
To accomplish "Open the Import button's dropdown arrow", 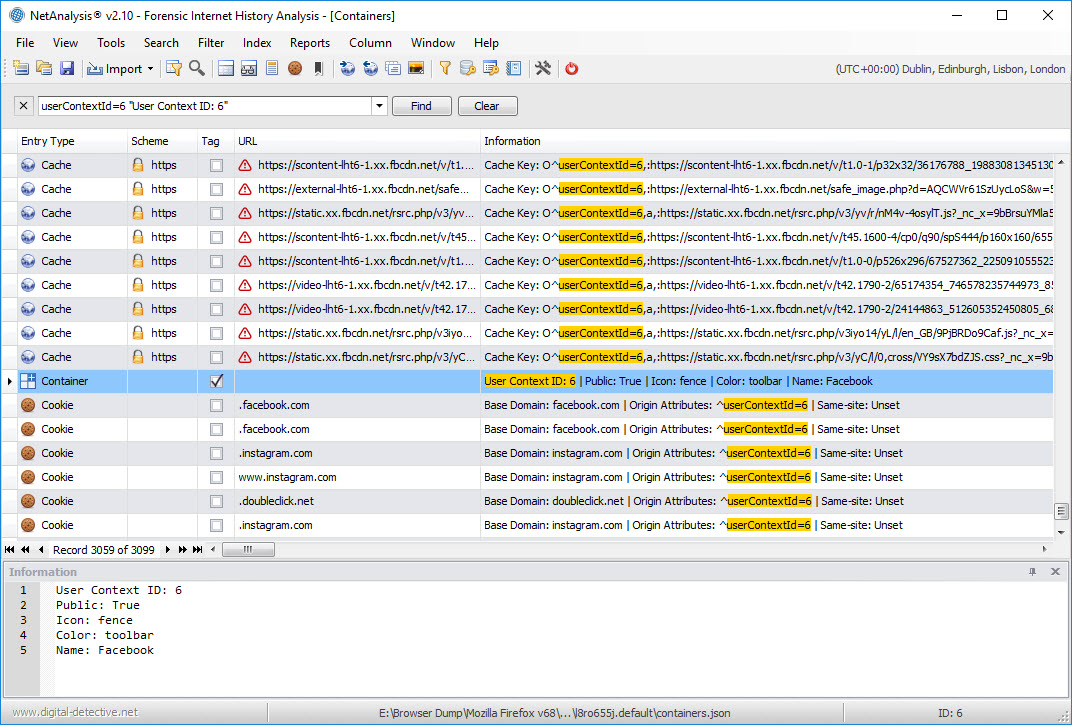I will [x=150, y=68].
